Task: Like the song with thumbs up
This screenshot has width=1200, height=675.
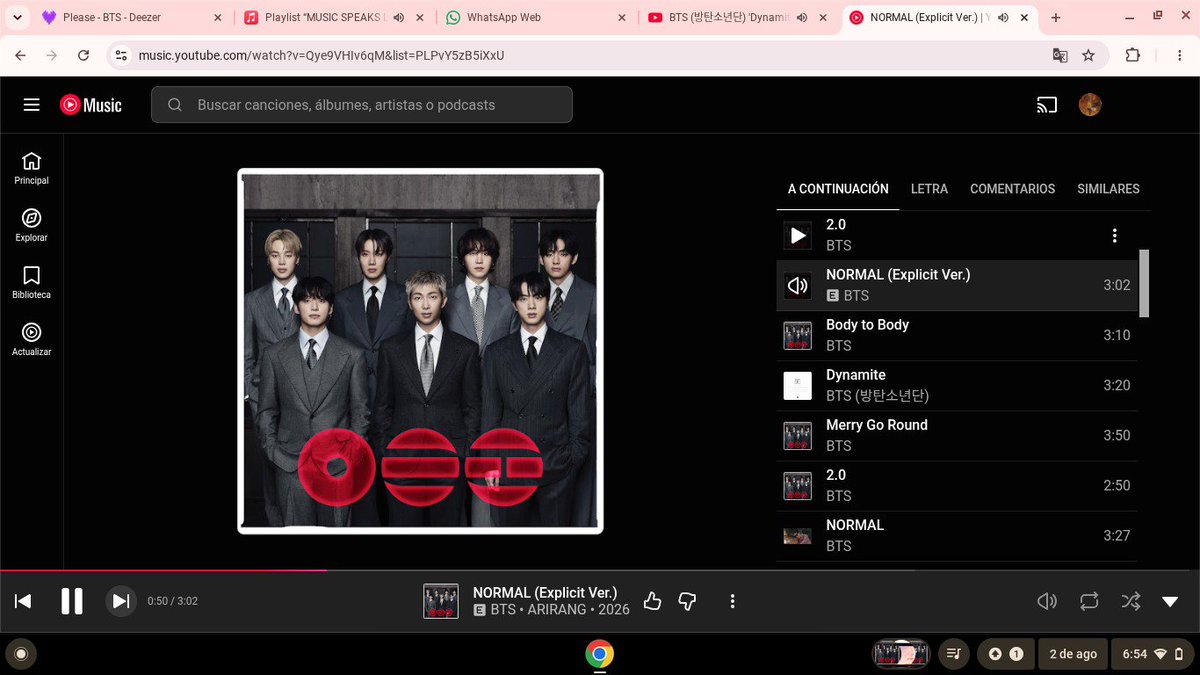Action: pos(653,601)
